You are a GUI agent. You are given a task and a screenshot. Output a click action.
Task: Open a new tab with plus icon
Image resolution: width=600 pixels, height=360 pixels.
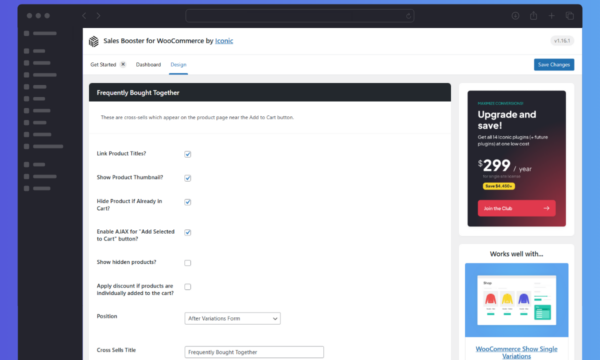(551, 16)
